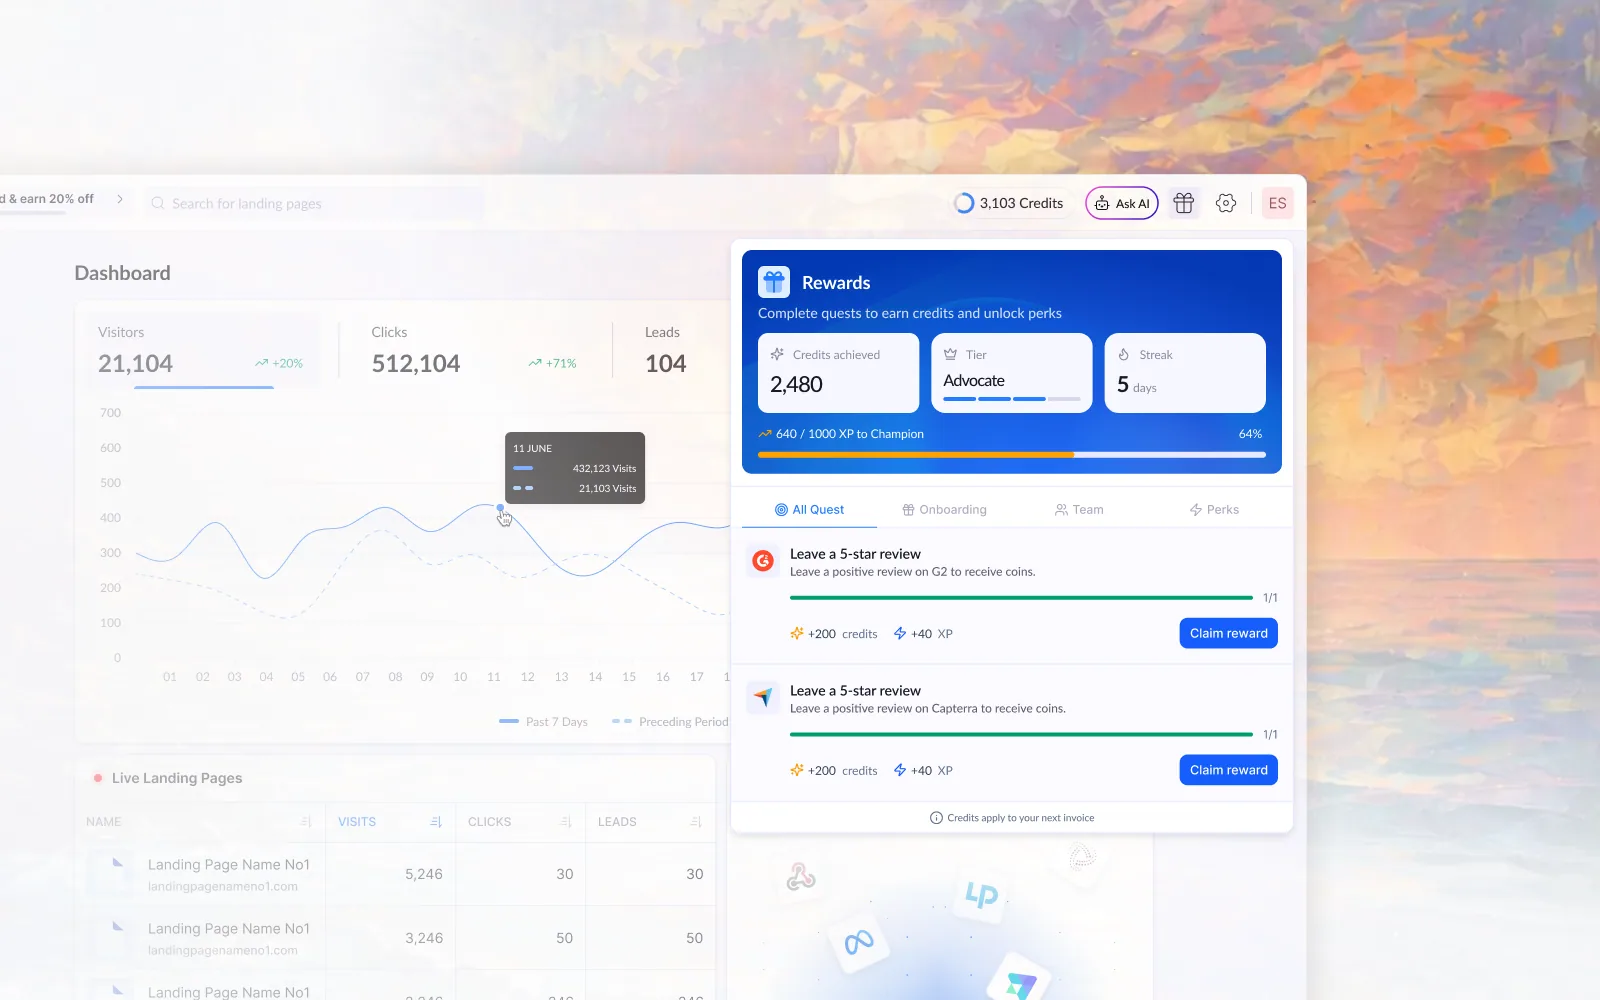Click the gift icon in Rewards panel header

[x=774, y=282]
